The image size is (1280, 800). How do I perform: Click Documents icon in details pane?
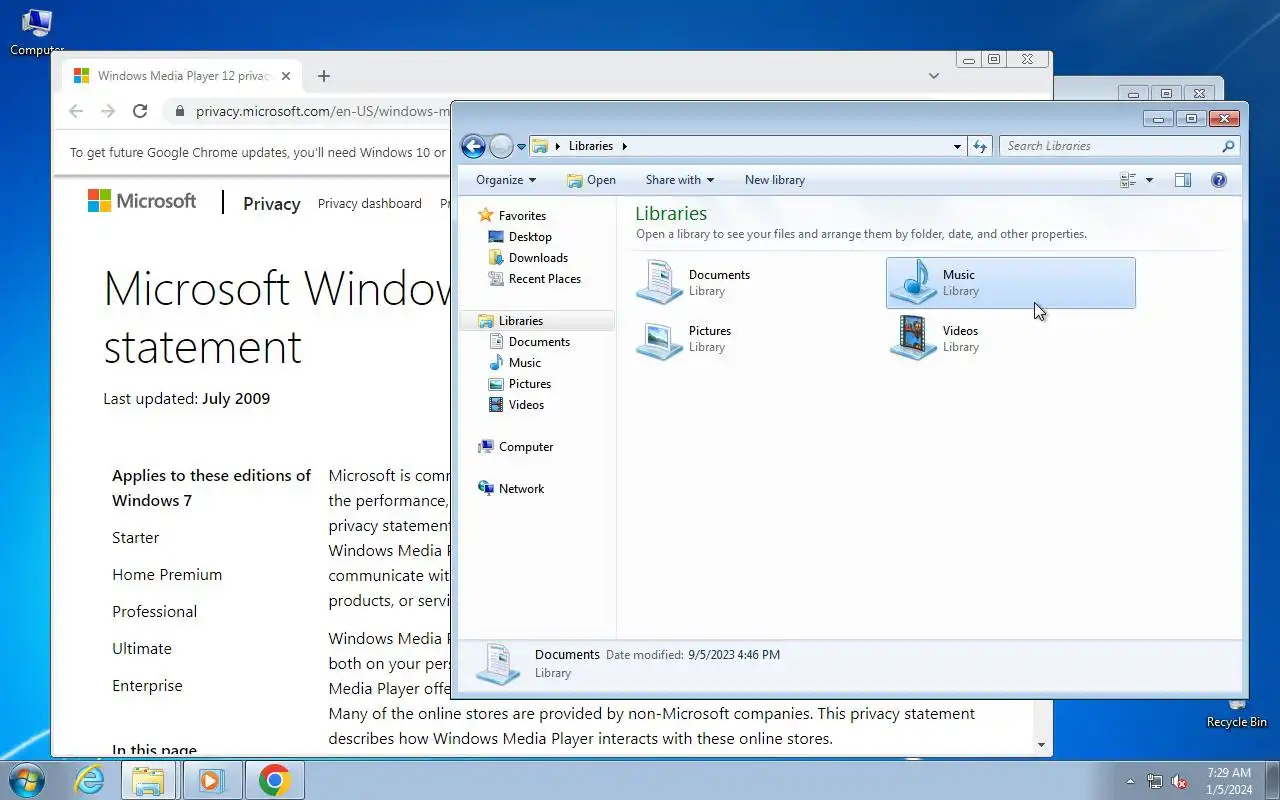click(497, 664)
